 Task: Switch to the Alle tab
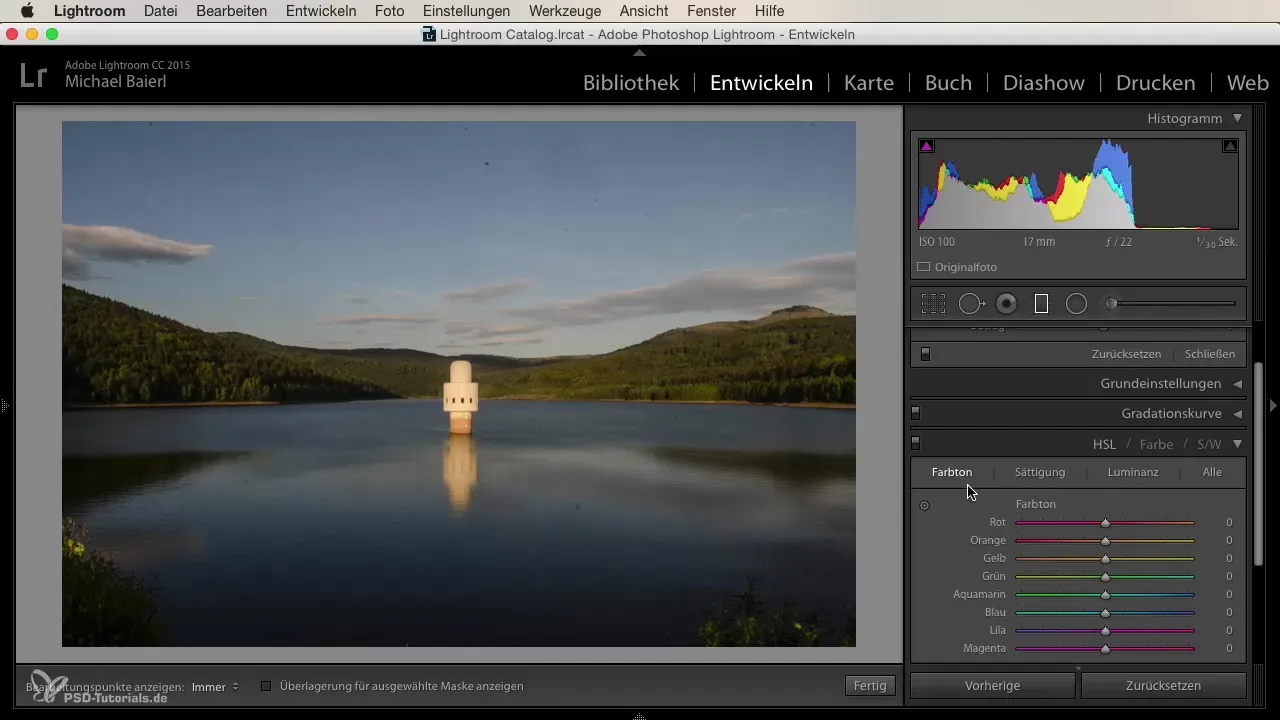coord(1212,472)
